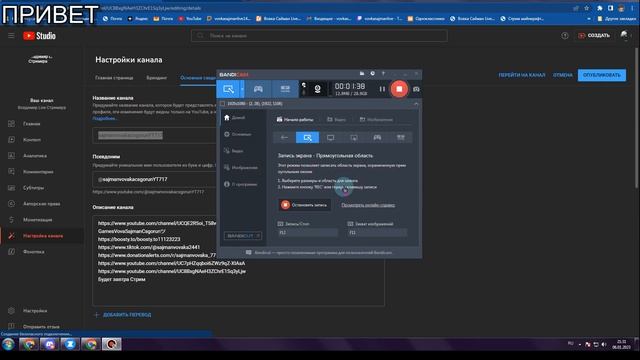
Task: Switch to the 'Начало работы' tab in Bandicam
Action: (x=295, y=120)
